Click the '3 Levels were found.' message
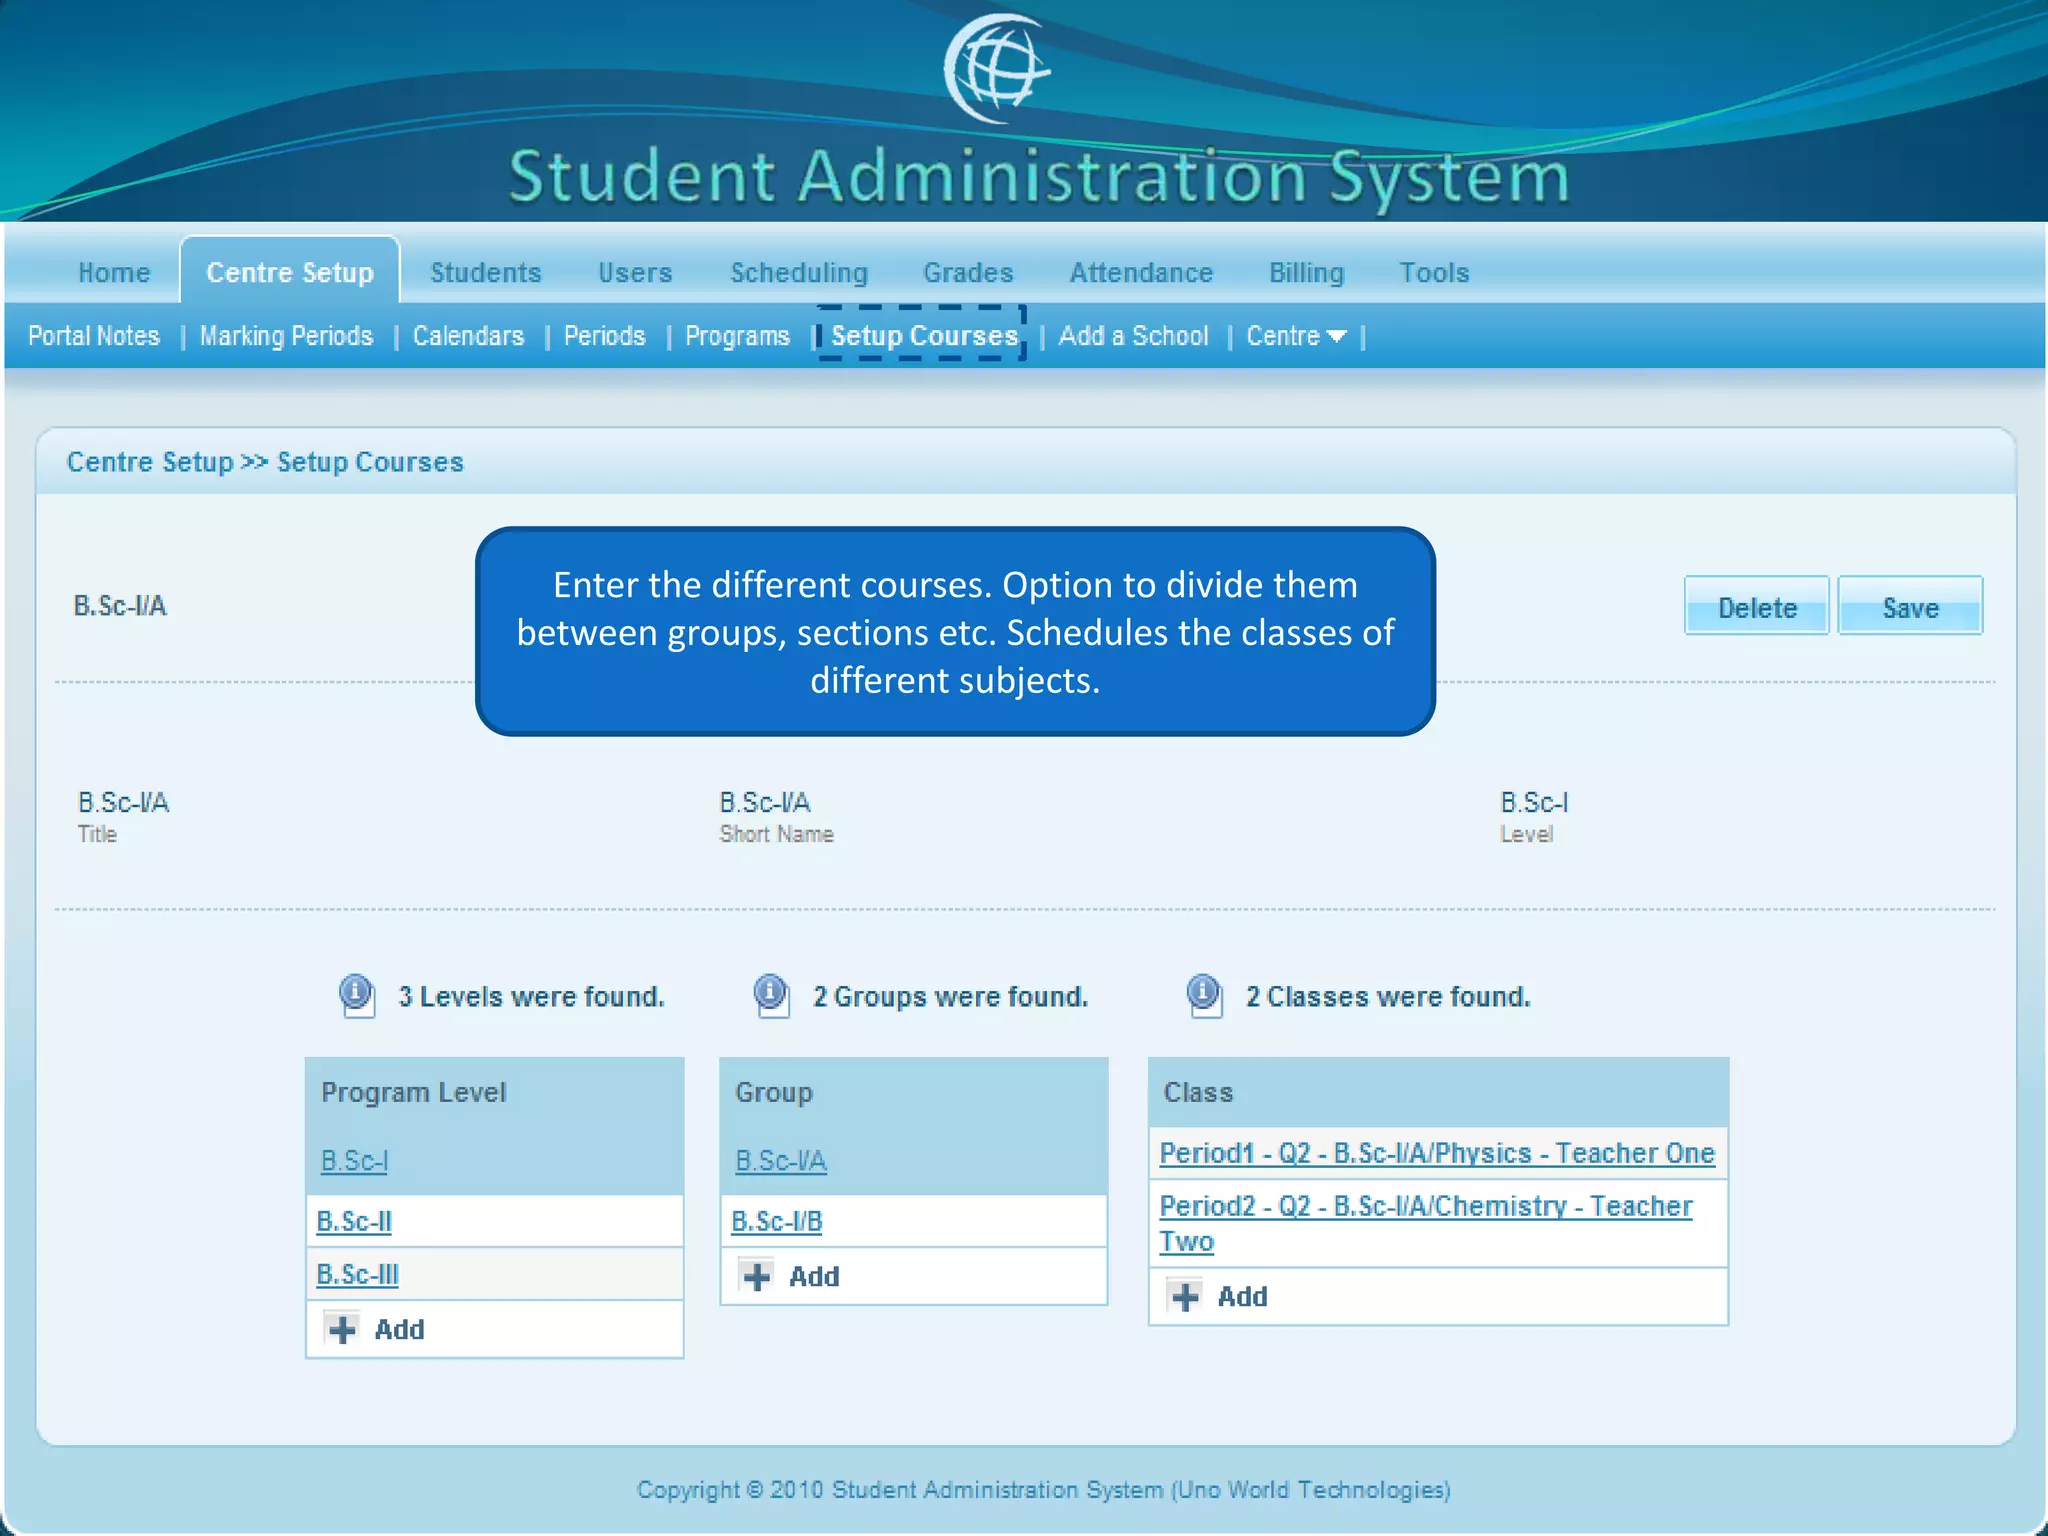Screen dimensions: 2048x1536 pos(531,997)
